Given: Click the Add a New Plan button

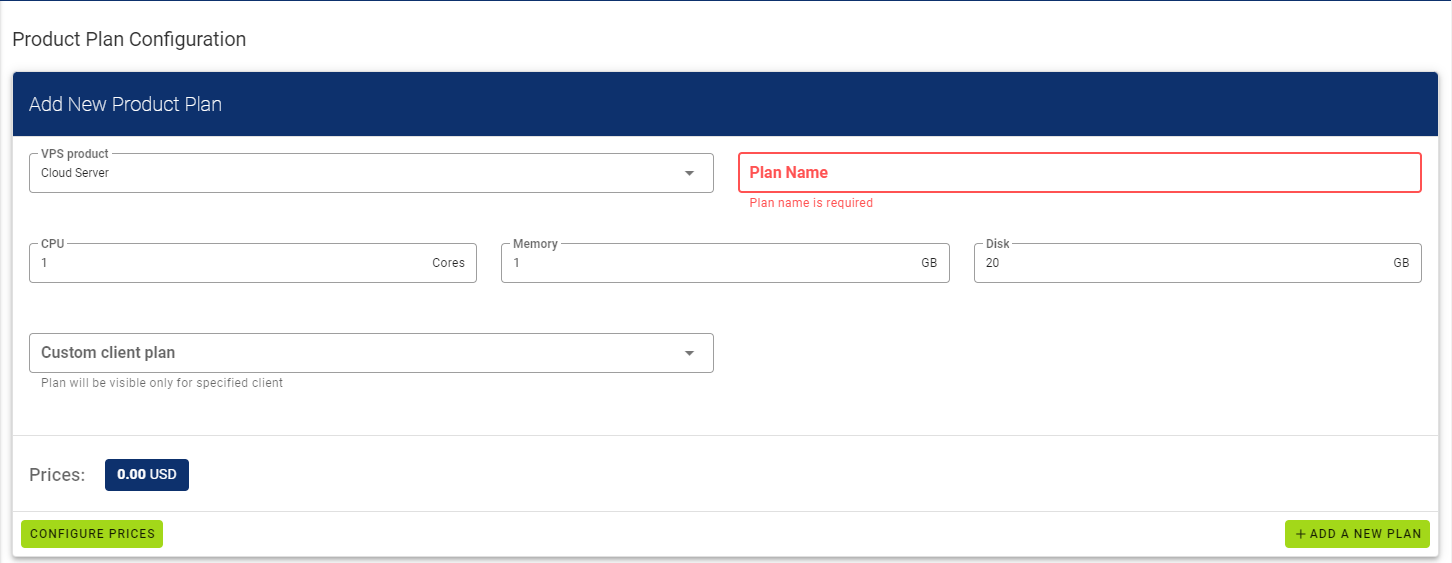Looking at the screenshot, I should click(1357, 534).
